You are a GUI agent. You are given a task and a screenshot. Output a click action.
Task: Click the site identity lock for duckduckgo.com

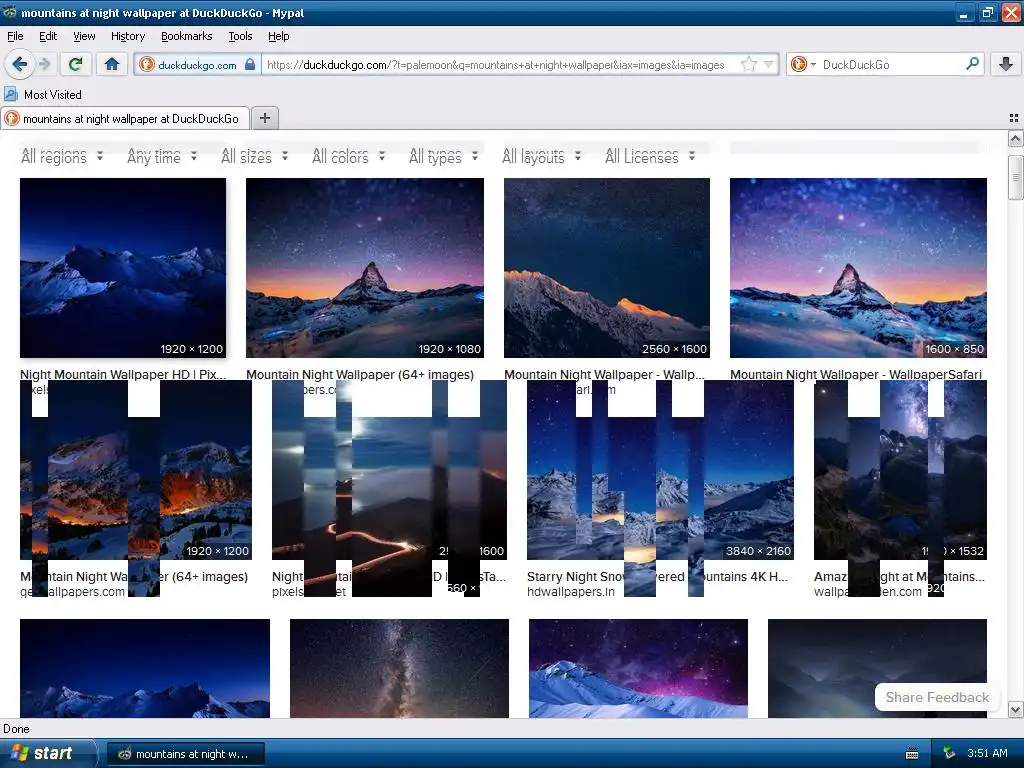[197, 65]
